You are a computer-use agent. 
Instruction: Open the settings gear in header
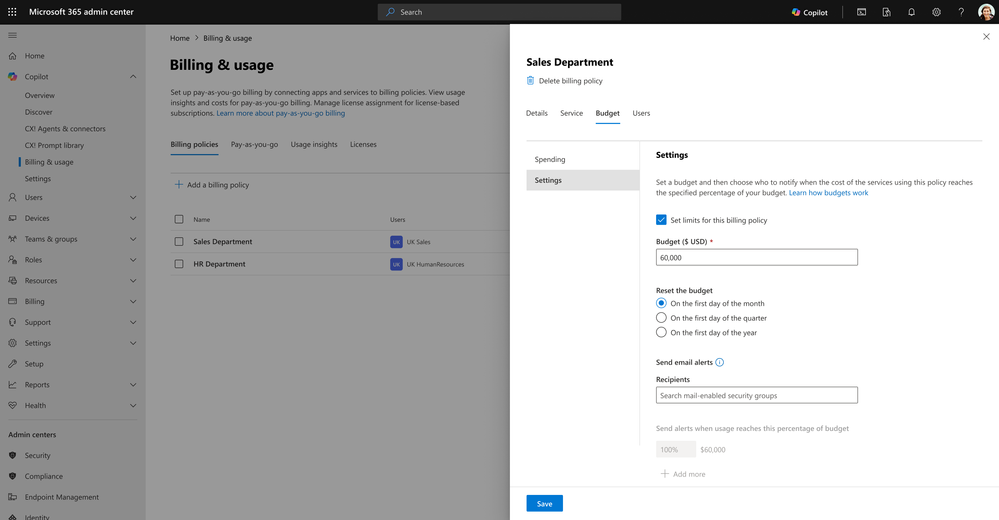(936, 12)
